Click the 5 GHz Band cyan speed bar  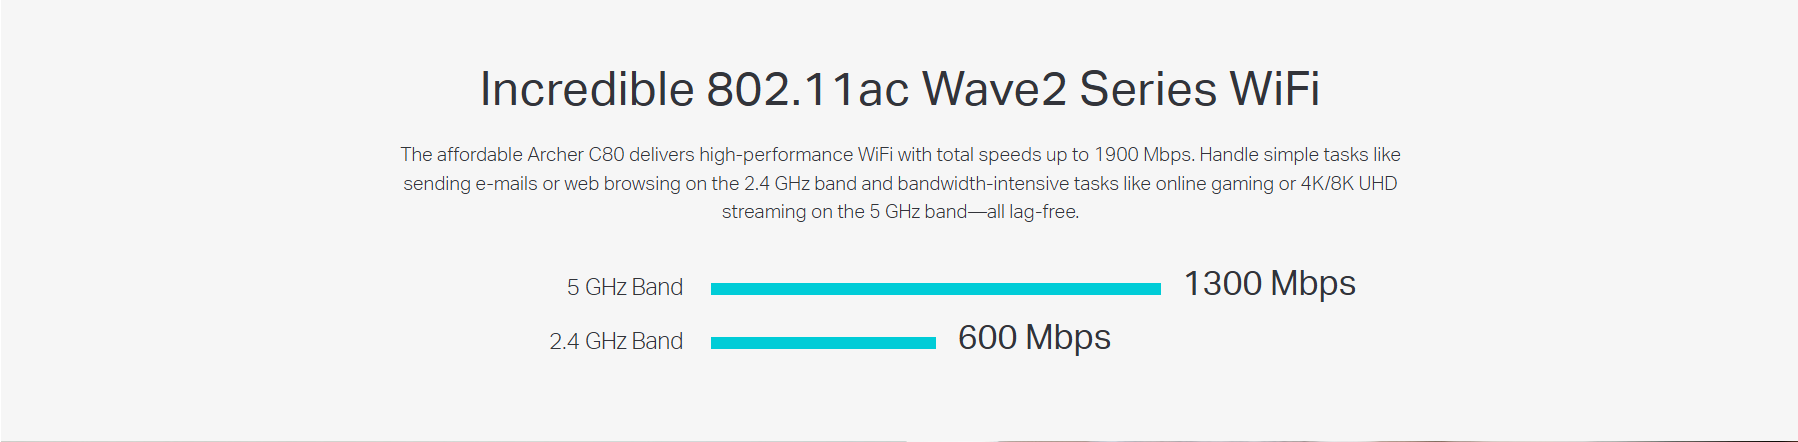935,289
